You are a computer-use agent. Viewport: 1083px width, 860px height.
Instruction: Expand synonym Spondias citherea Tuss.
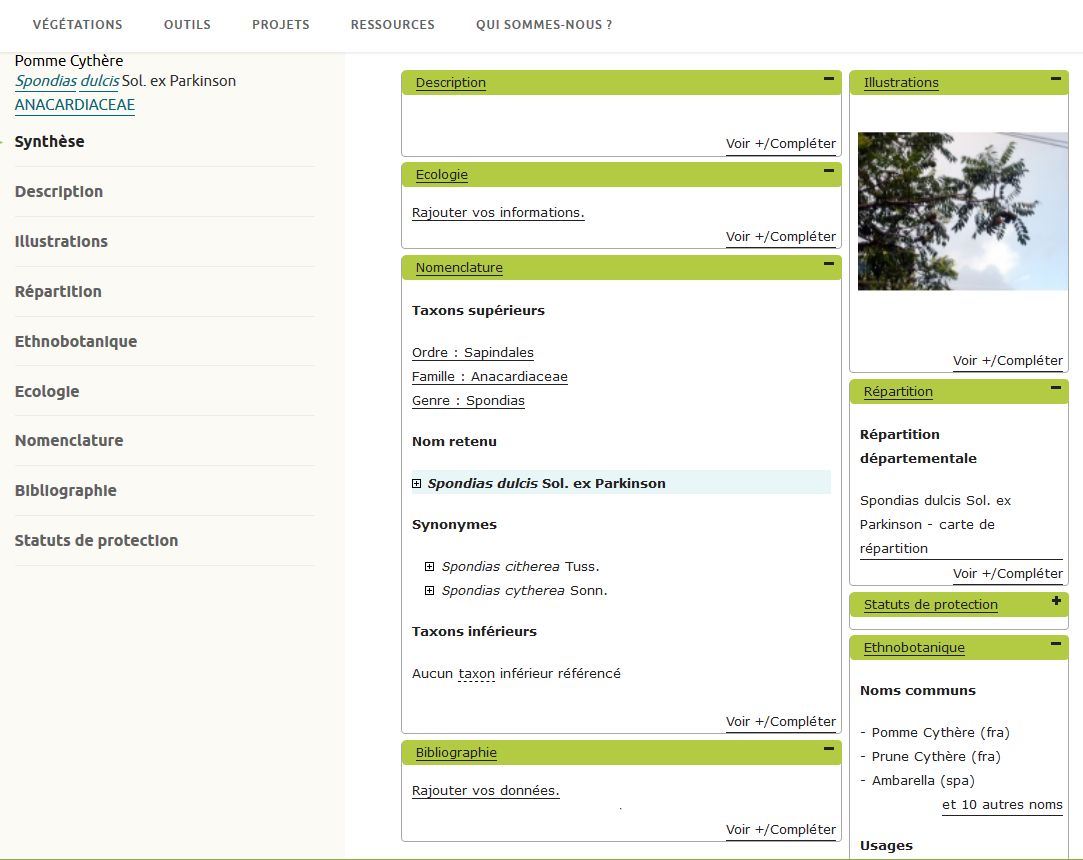tap(430, 566)
